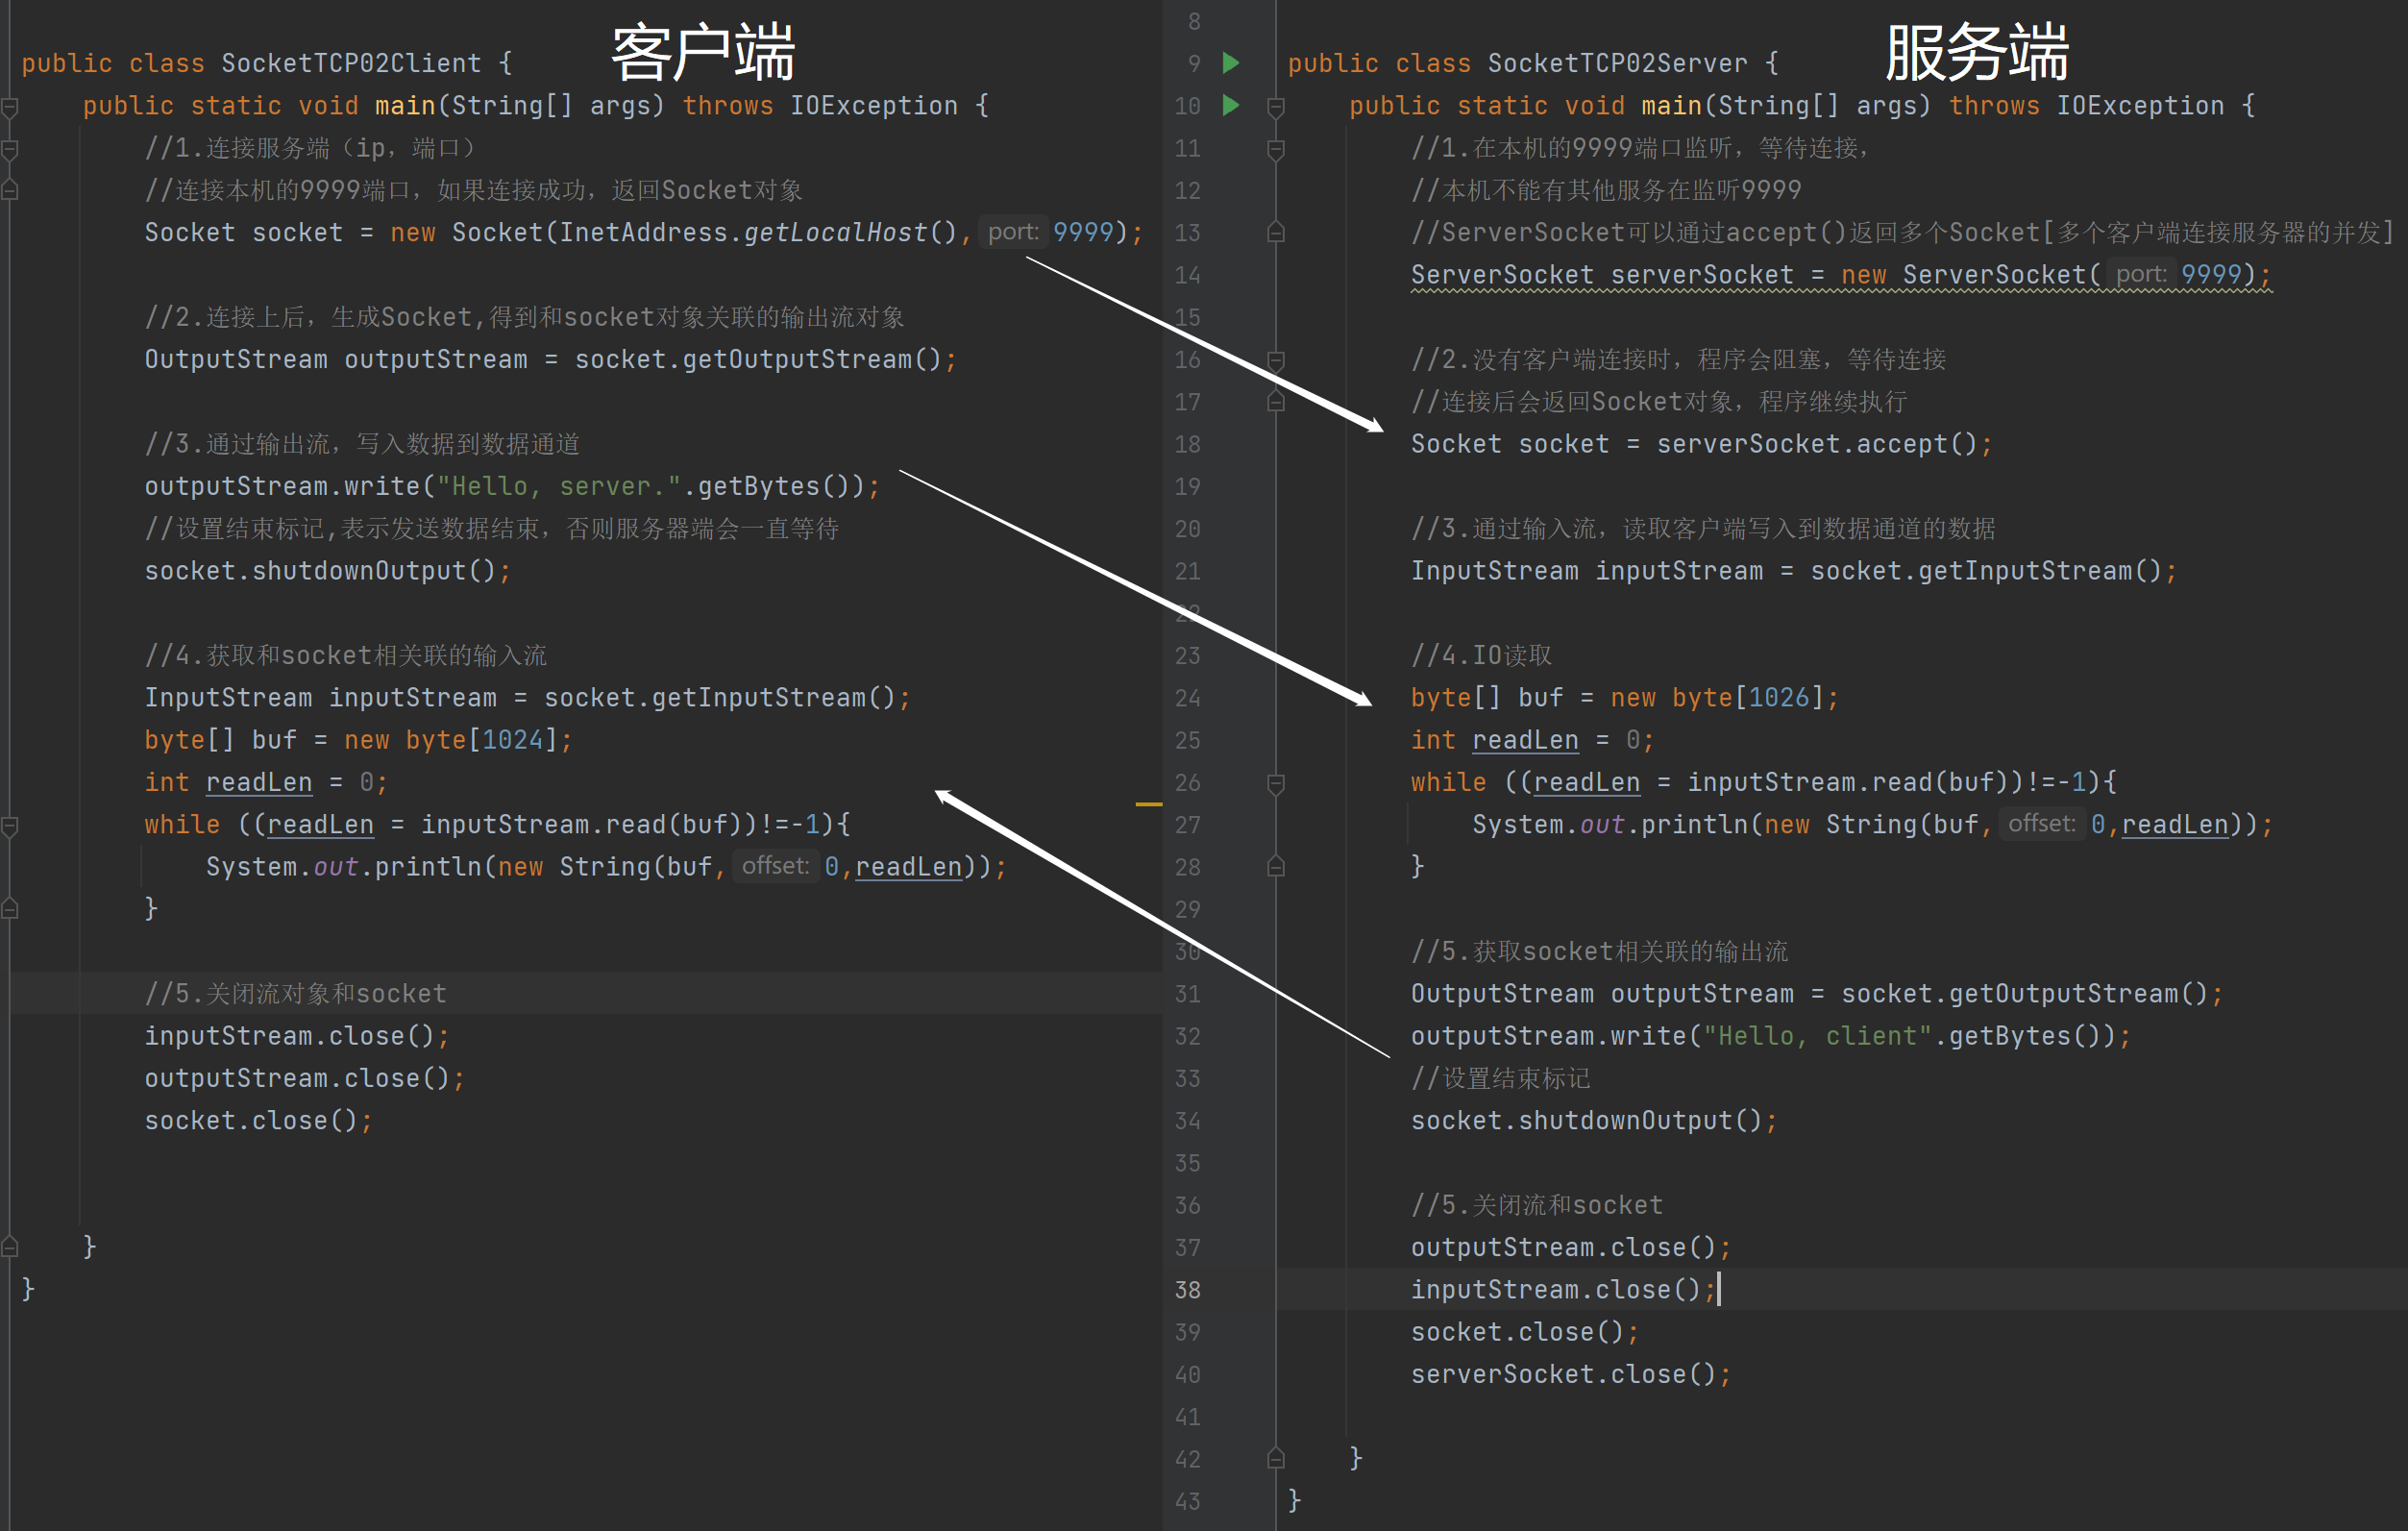
Task: Click 'port:' inlay hint in ServerSocket constructor
Action: click(2141, 274)
